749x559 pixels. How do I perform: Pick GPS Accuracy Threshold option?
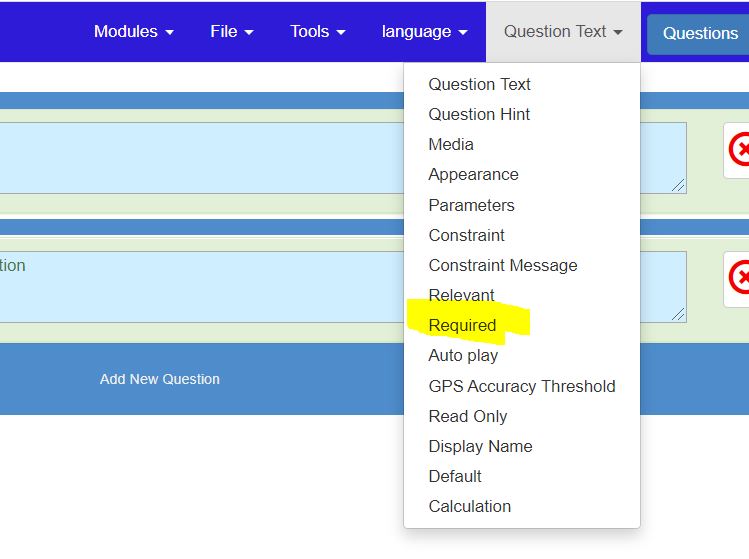(x=521, y=386)
